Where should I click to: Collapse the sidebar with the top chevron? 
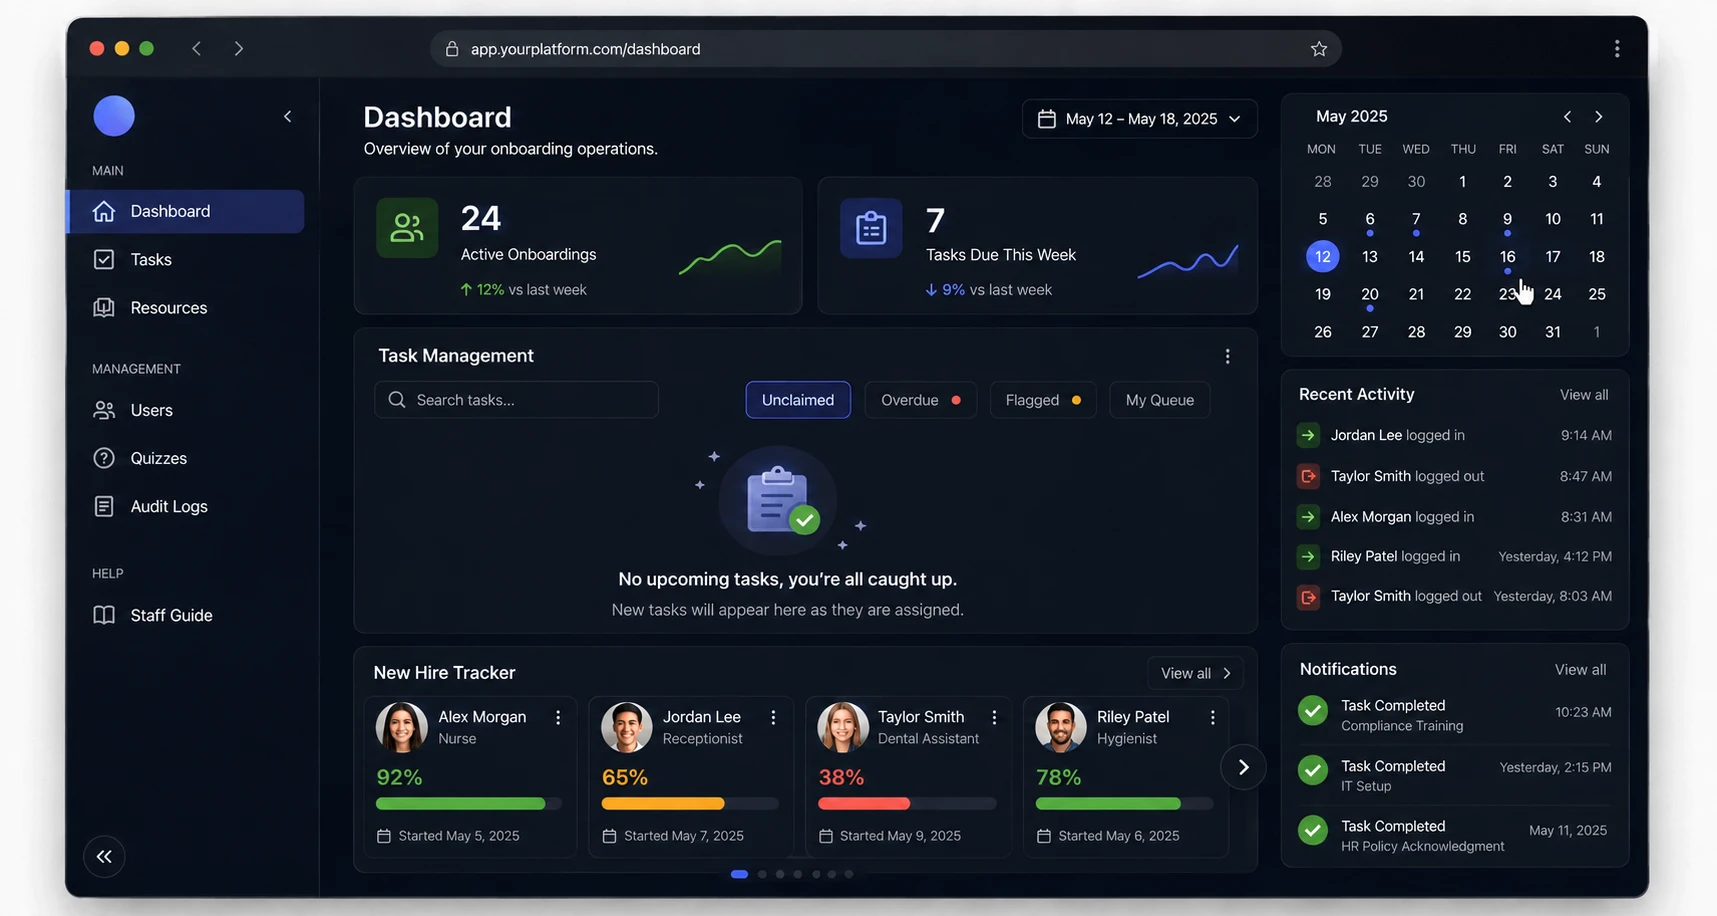pyautogui.click(x=287, y=116)
